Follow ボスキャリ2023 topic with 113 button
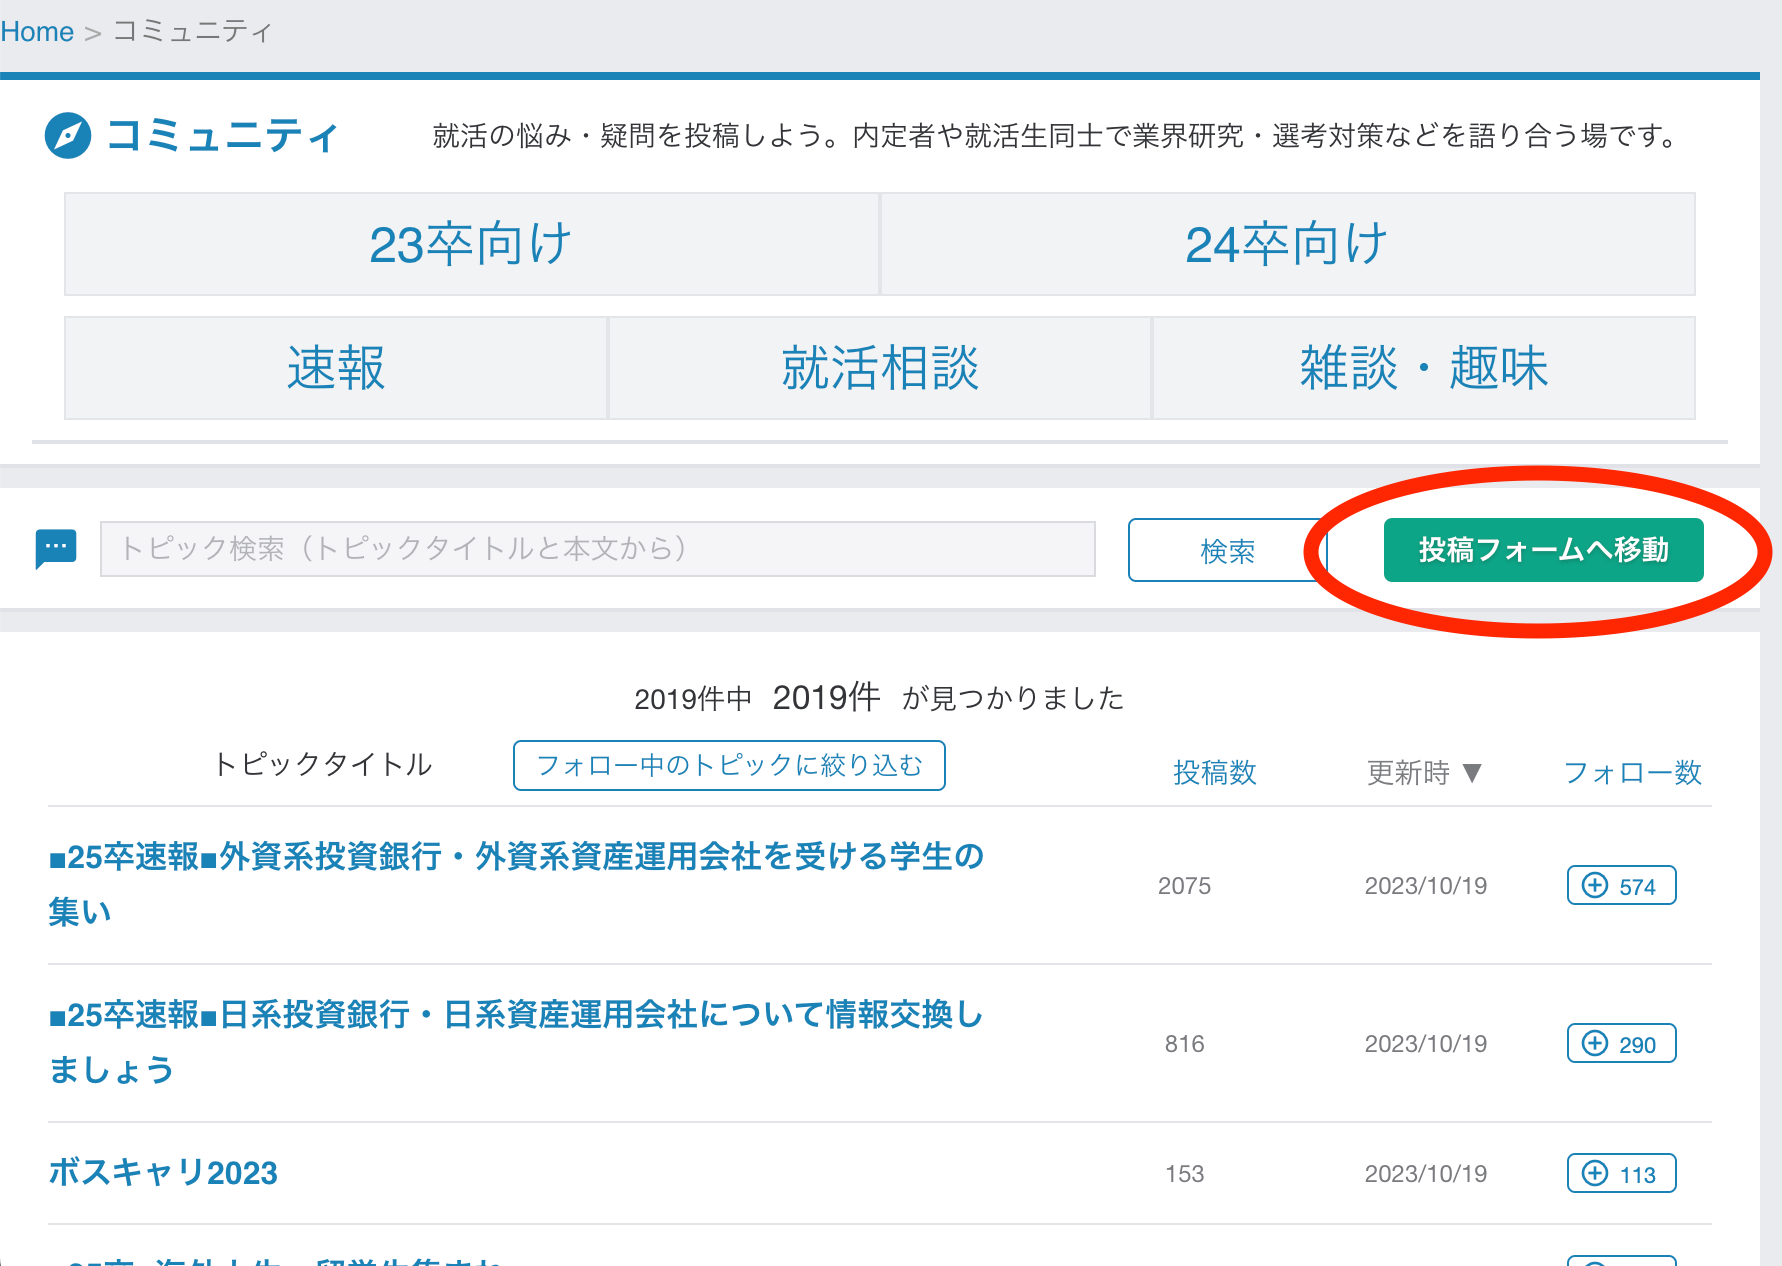 click(1620, 1174)
